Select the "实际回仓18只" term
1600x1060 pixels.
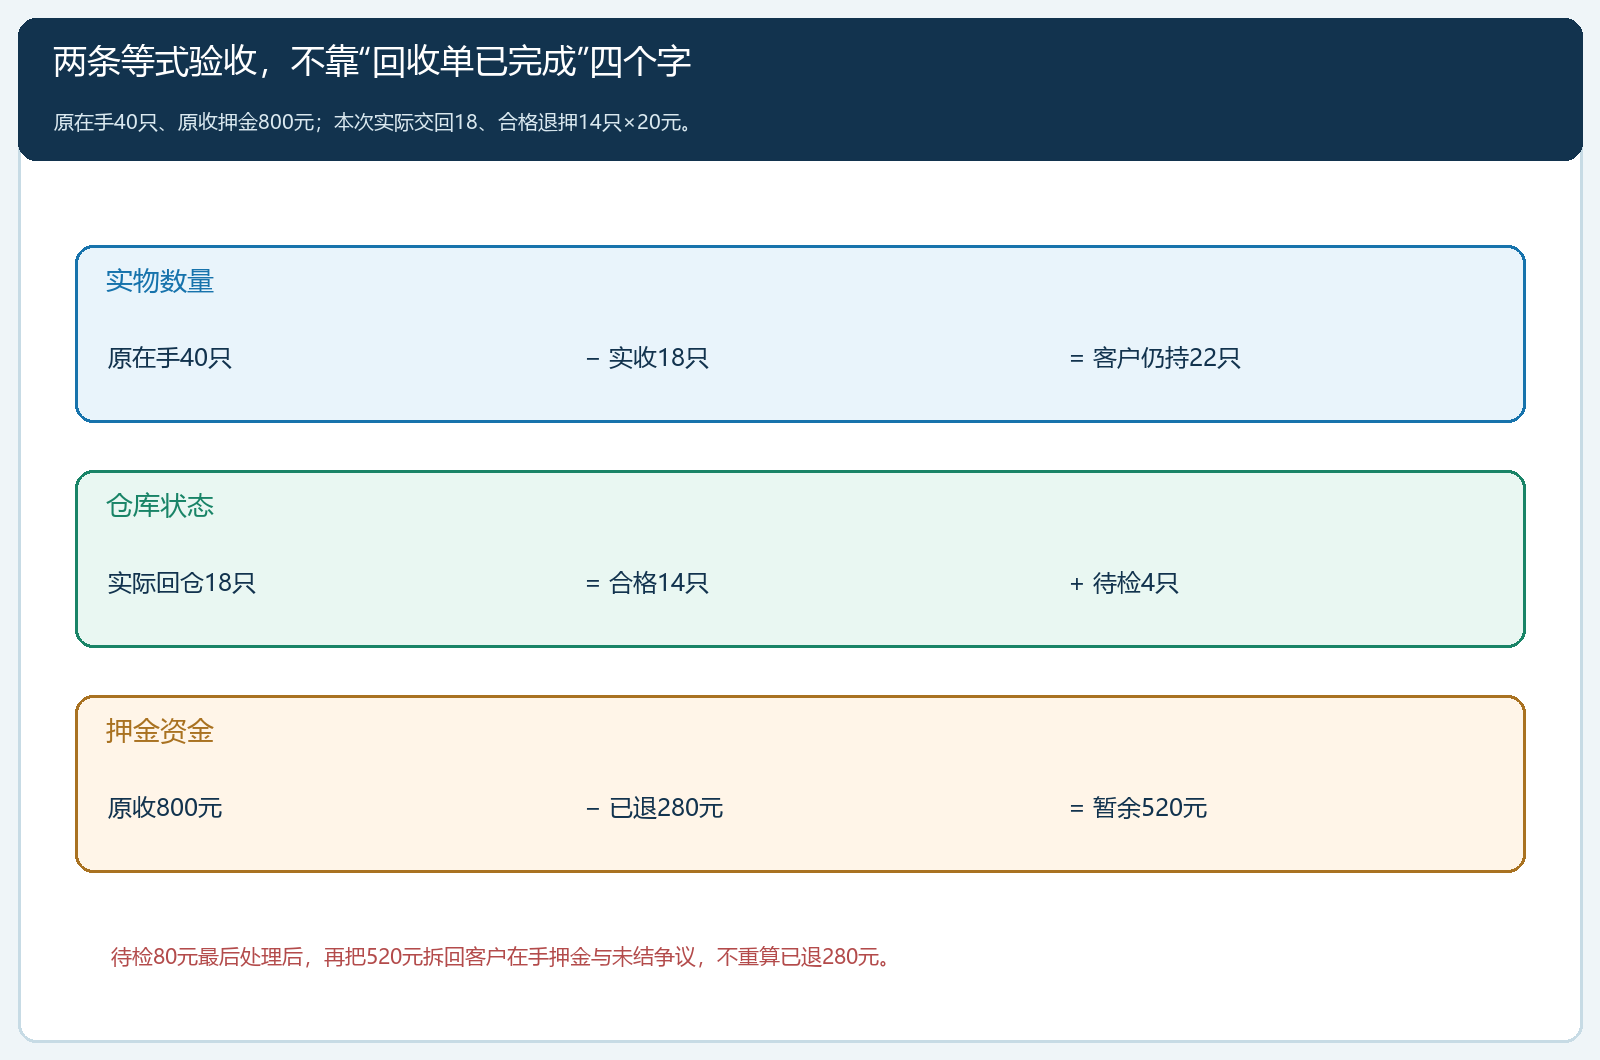(182, 583)
